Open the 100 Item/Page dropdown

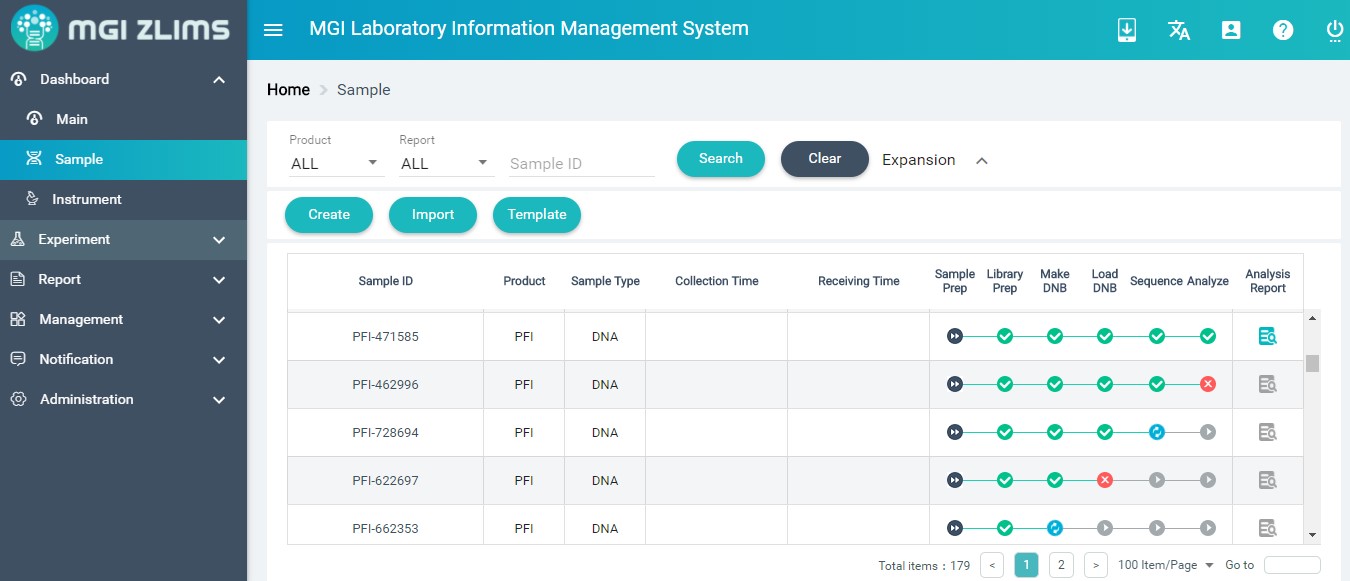pyautogui.click(x=1166, y=565)
